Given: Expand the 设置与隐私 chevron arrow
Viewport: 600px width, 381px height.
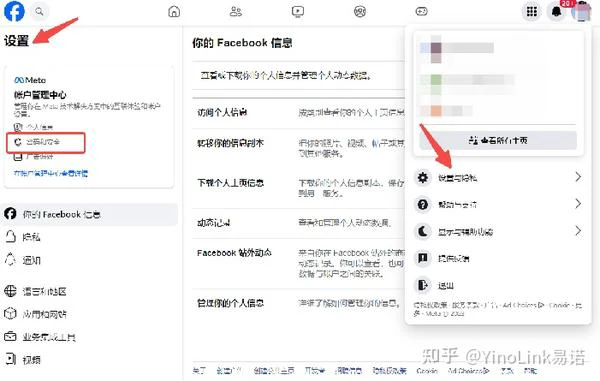Looking at the screenshot, I should tap(578, 177).
